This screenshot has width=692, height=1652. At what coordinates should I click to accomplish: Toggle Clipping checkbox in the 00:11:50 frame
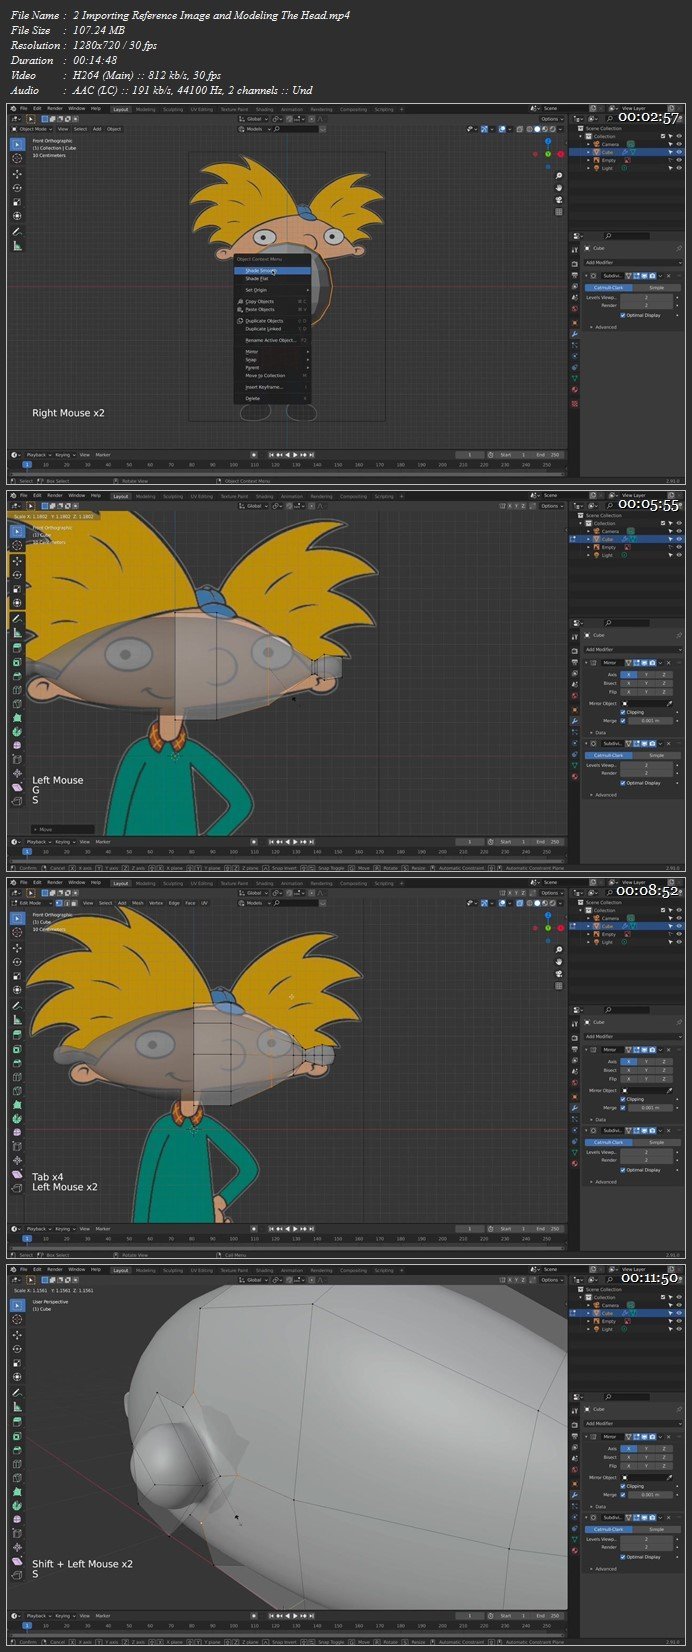tap(622, 1486)
